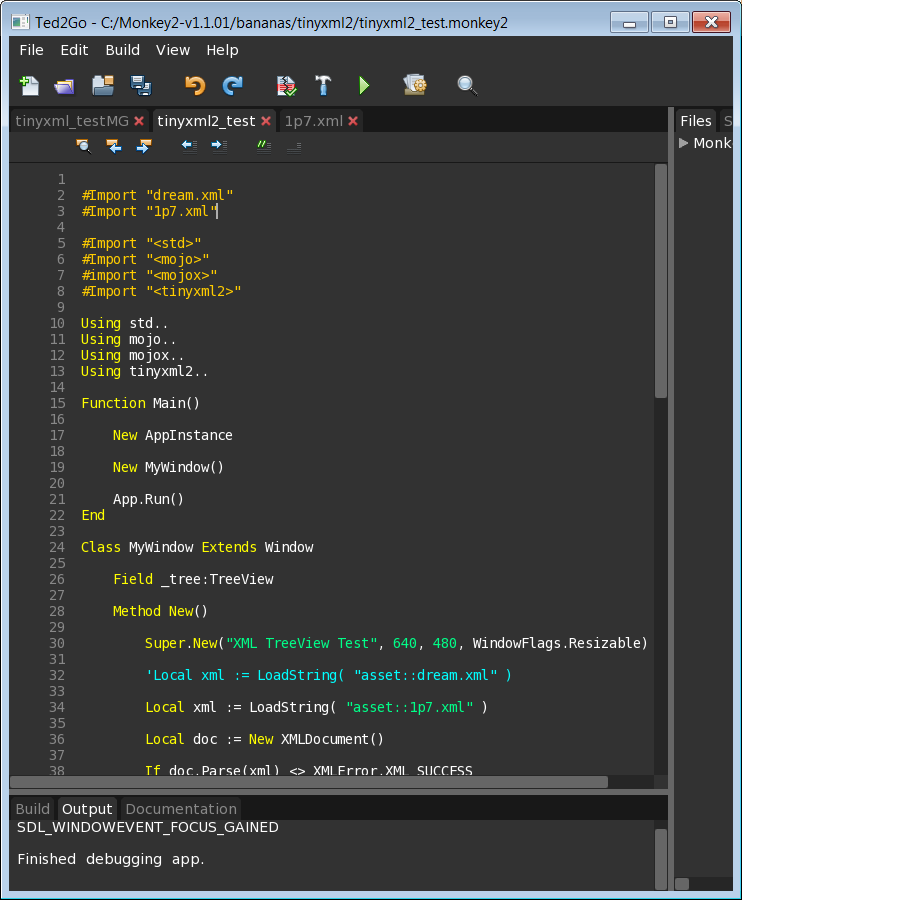Close the tinyxml_testMG tab
This screenshot has width=900, height=900.
tap(139, 121)
